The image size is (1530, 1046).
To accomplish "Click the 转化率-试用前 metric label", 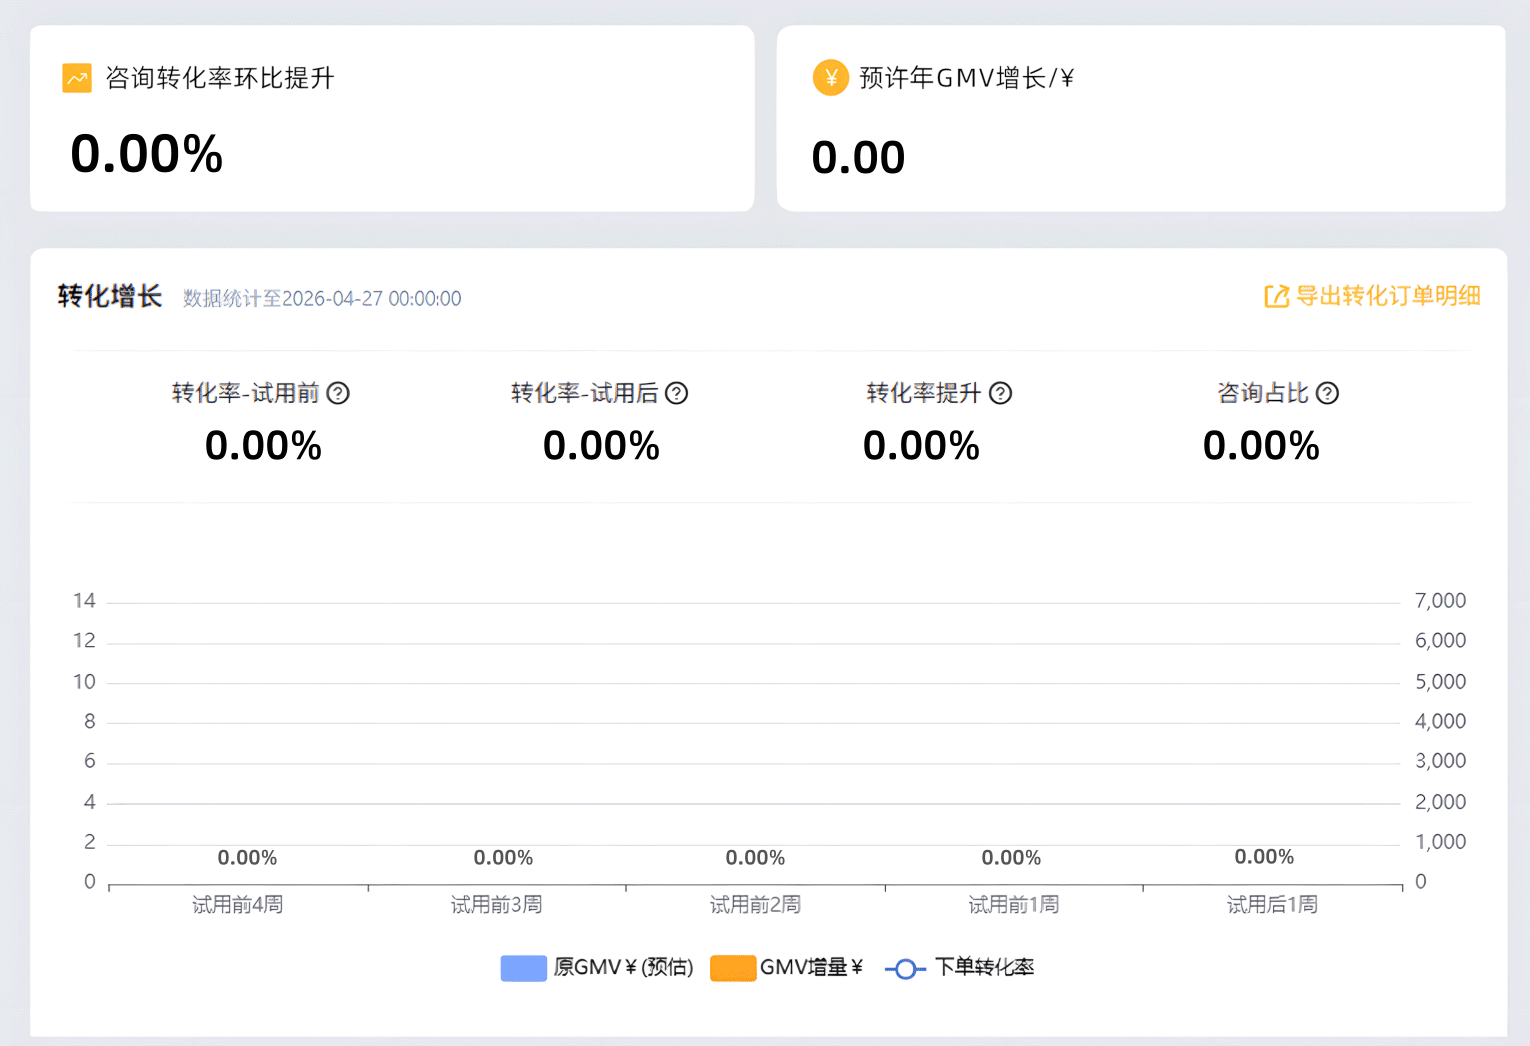I will [x=245, y=393].
